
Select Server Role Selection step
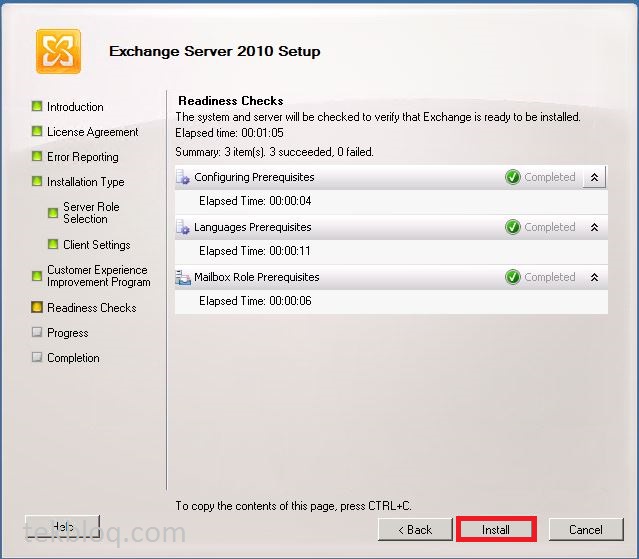click(x=91, y=213)
